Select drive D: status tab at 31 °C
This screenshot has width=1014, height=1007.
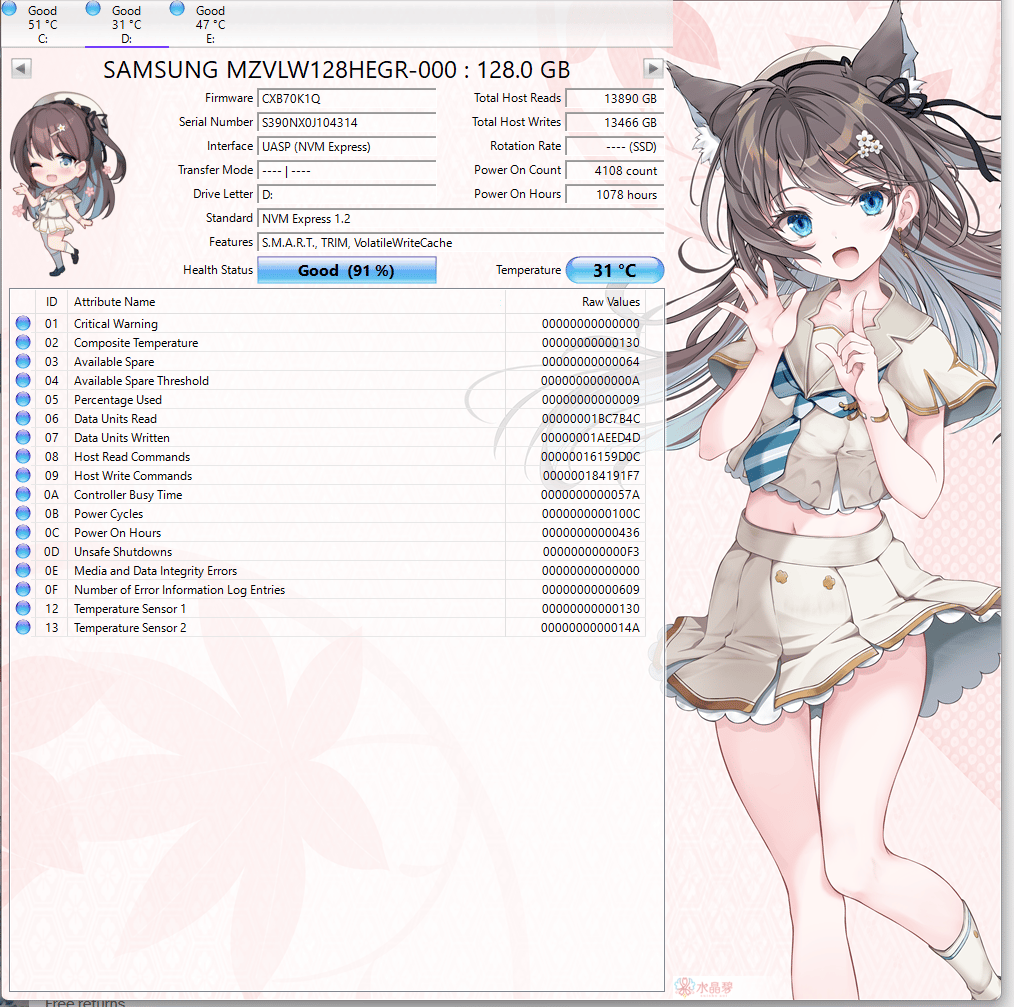click(127, 24)
